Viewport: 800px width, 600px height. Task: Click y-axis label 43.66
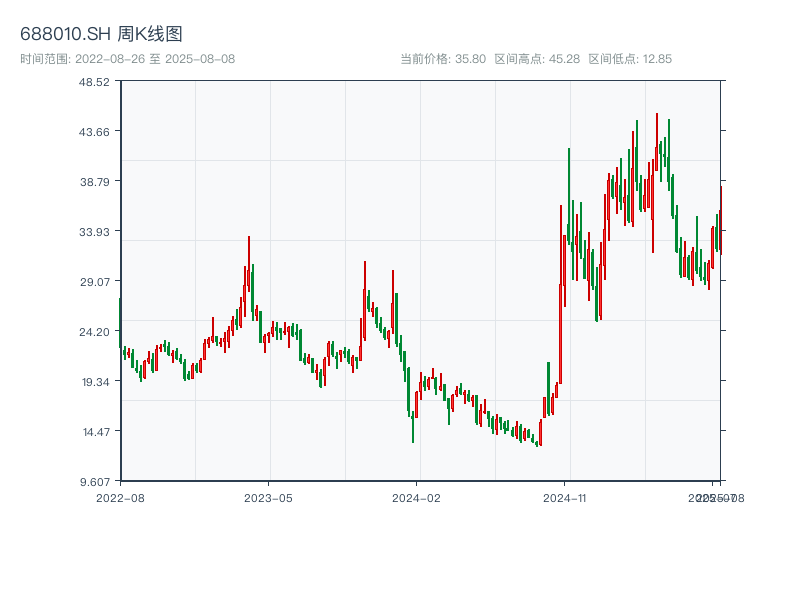click(x=94, y=132)
